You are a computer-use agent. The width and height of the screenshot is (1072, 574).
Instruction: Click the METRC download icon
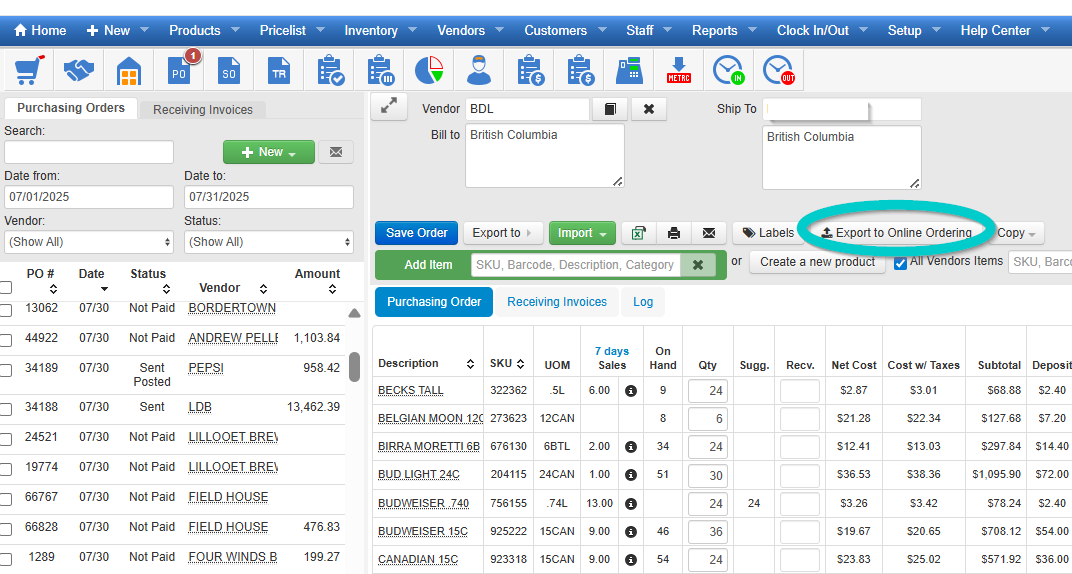point(679,70)
